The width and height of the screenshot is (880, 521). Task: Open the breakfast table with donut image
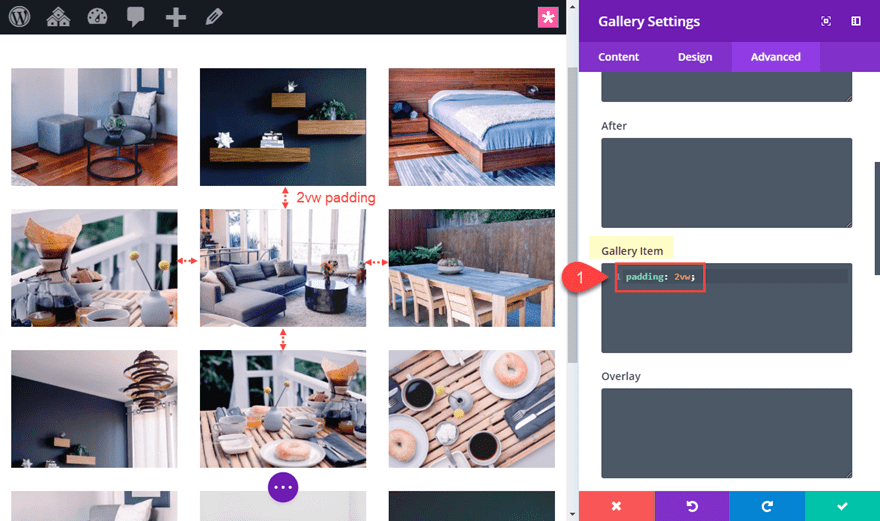(x=283, y=409)
